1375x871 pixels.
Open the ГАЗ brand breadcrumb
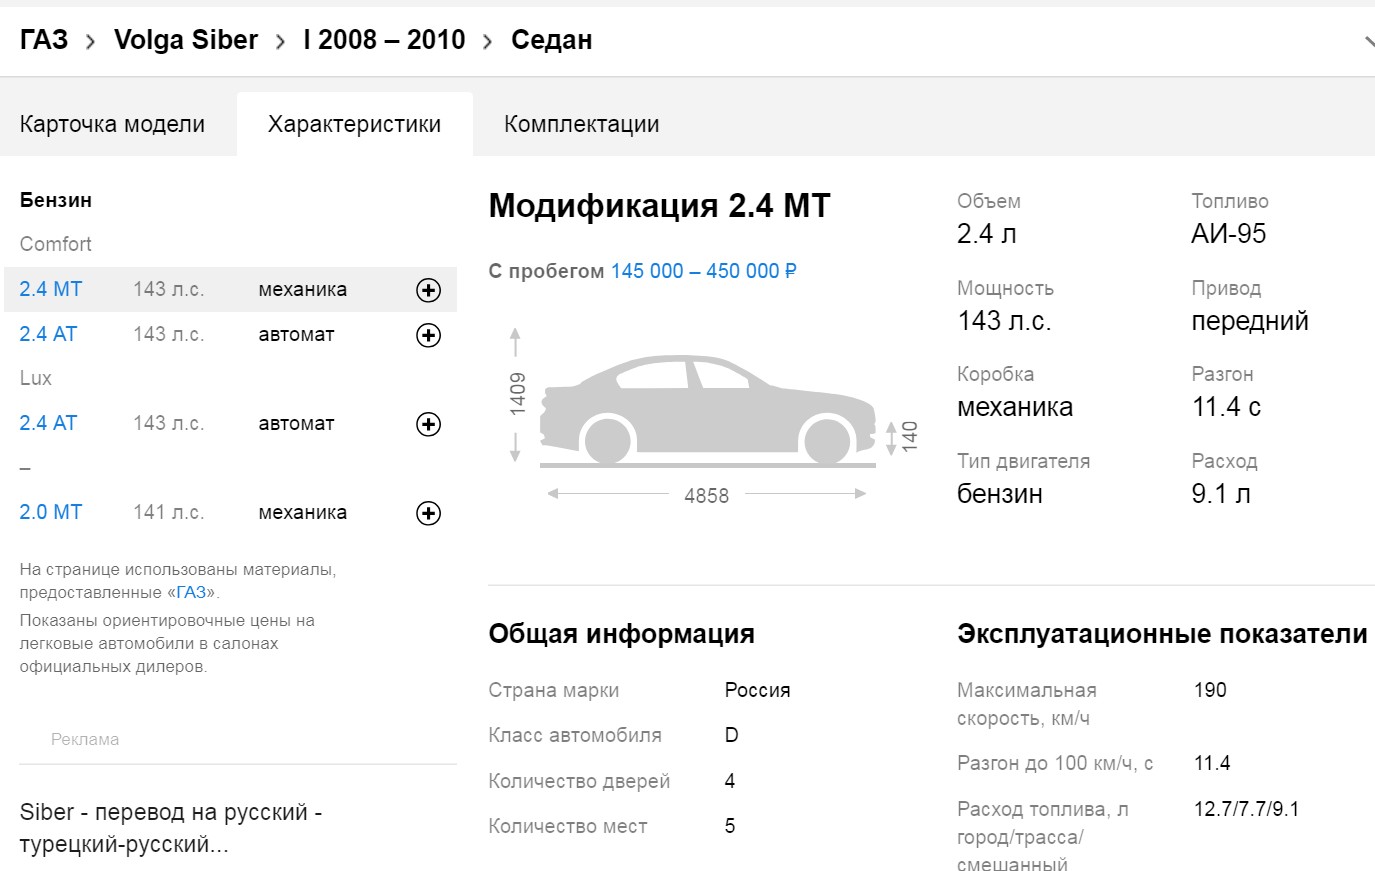pos(44,40)
